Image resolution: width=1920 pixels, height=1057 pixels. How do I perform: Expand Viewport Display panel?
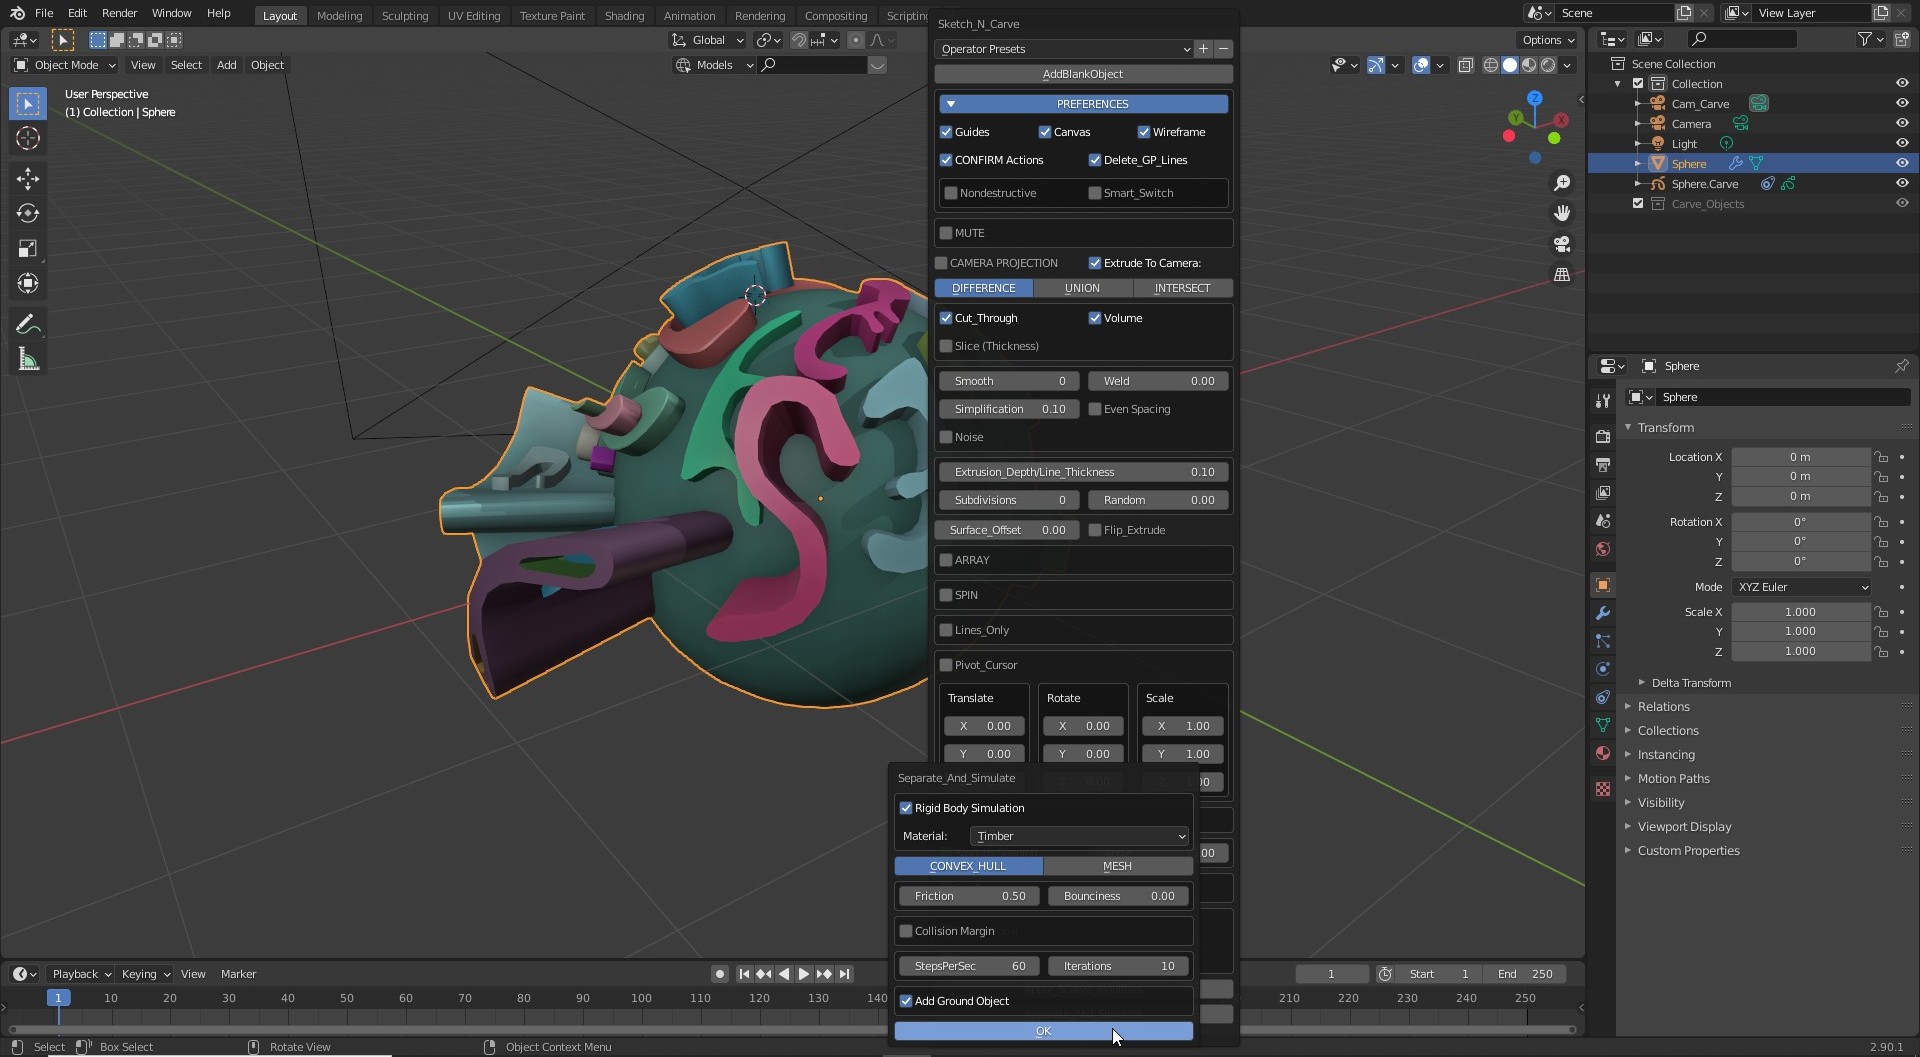click(1684, 827)
